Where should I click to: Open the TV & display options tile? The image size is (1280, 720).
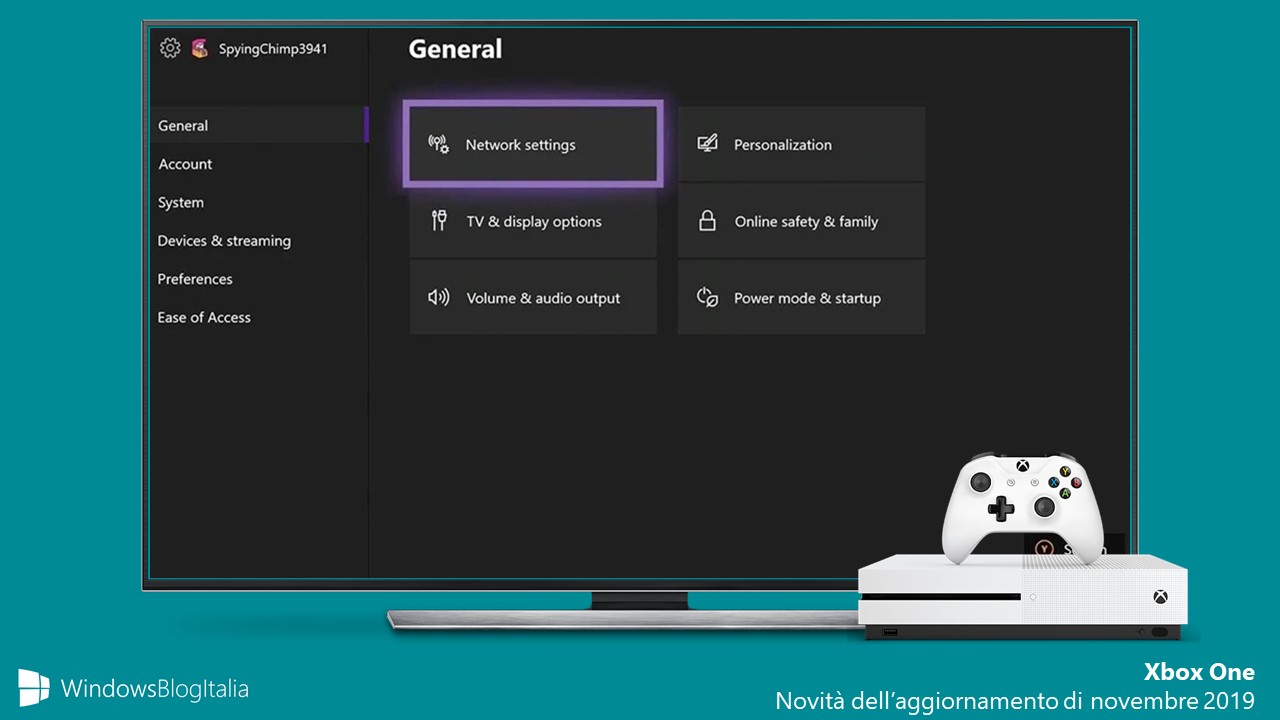click(x=533, y=221)
